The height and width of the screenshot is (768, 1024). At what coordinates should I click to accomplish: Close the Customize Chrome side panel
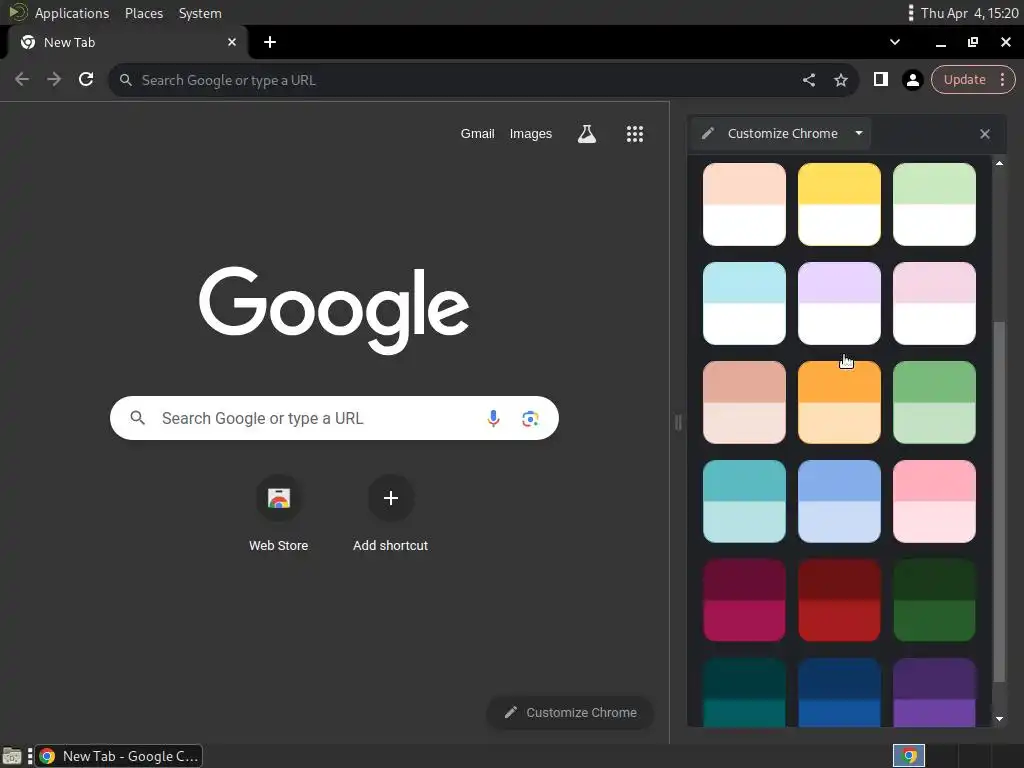click(985, 134)
